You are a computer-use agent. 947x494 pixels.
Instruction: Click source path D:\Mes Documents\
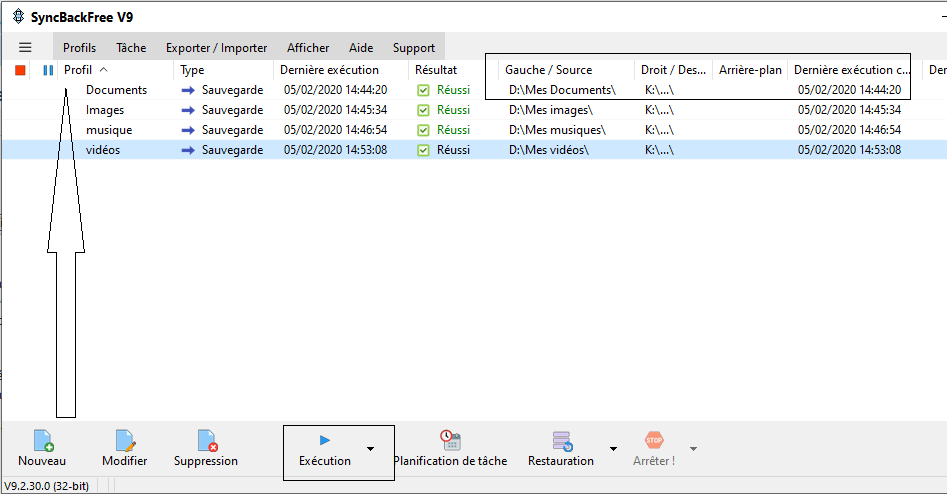(562, 90)
